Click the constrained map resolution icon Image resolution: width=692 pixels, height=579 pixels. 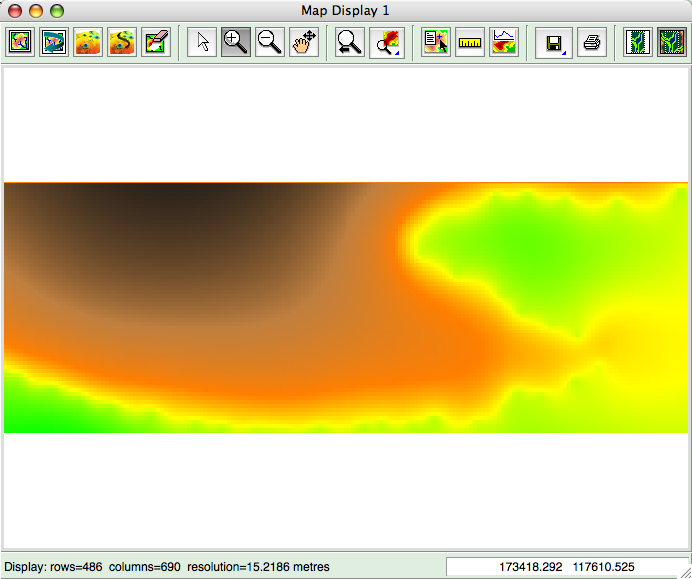[637, 42]
